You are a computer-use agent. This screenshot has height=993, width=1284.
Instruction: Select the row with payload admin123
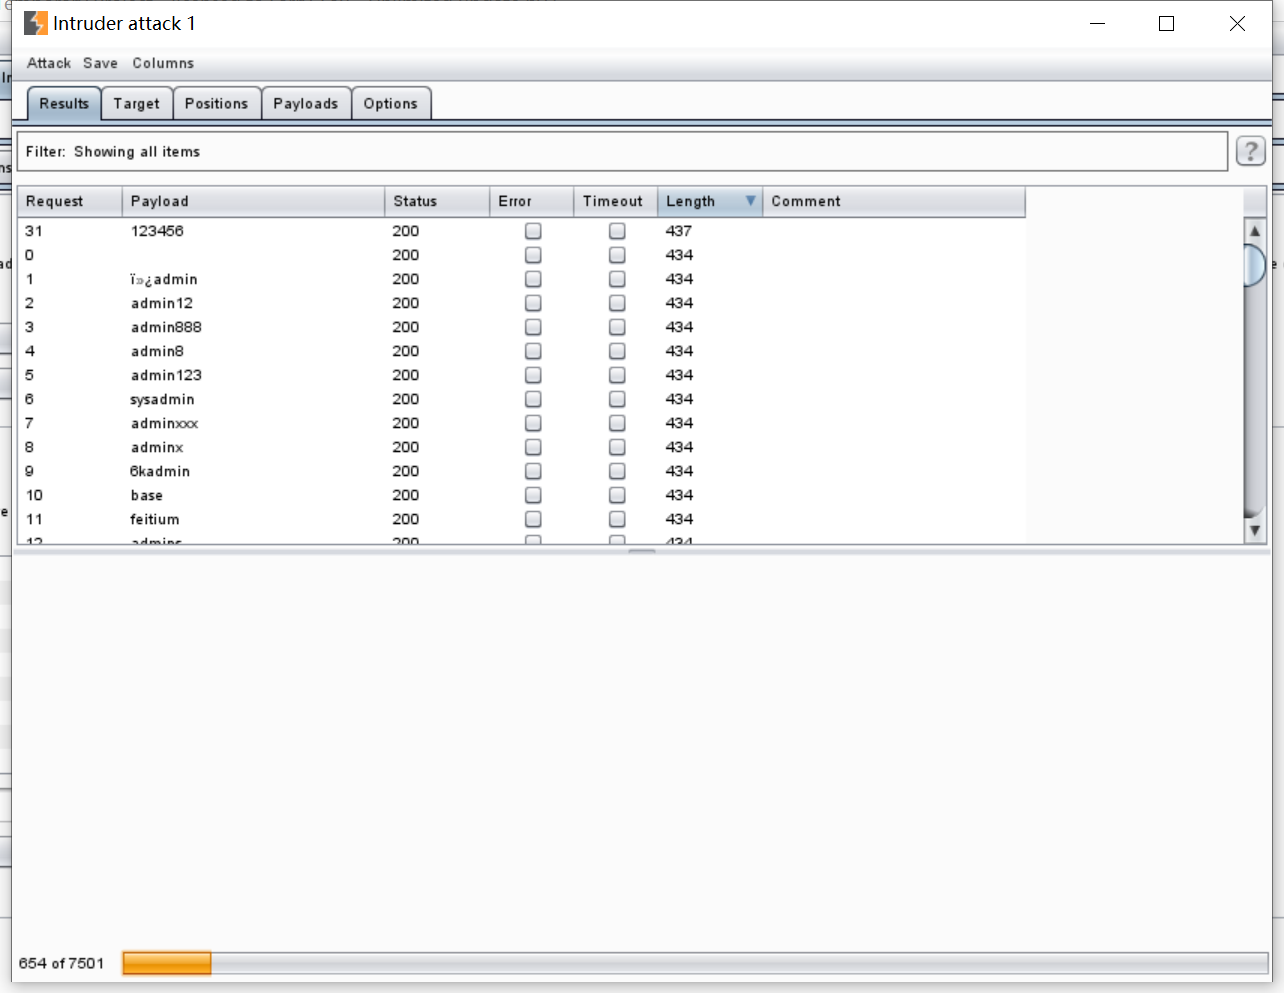coord(521,375)
